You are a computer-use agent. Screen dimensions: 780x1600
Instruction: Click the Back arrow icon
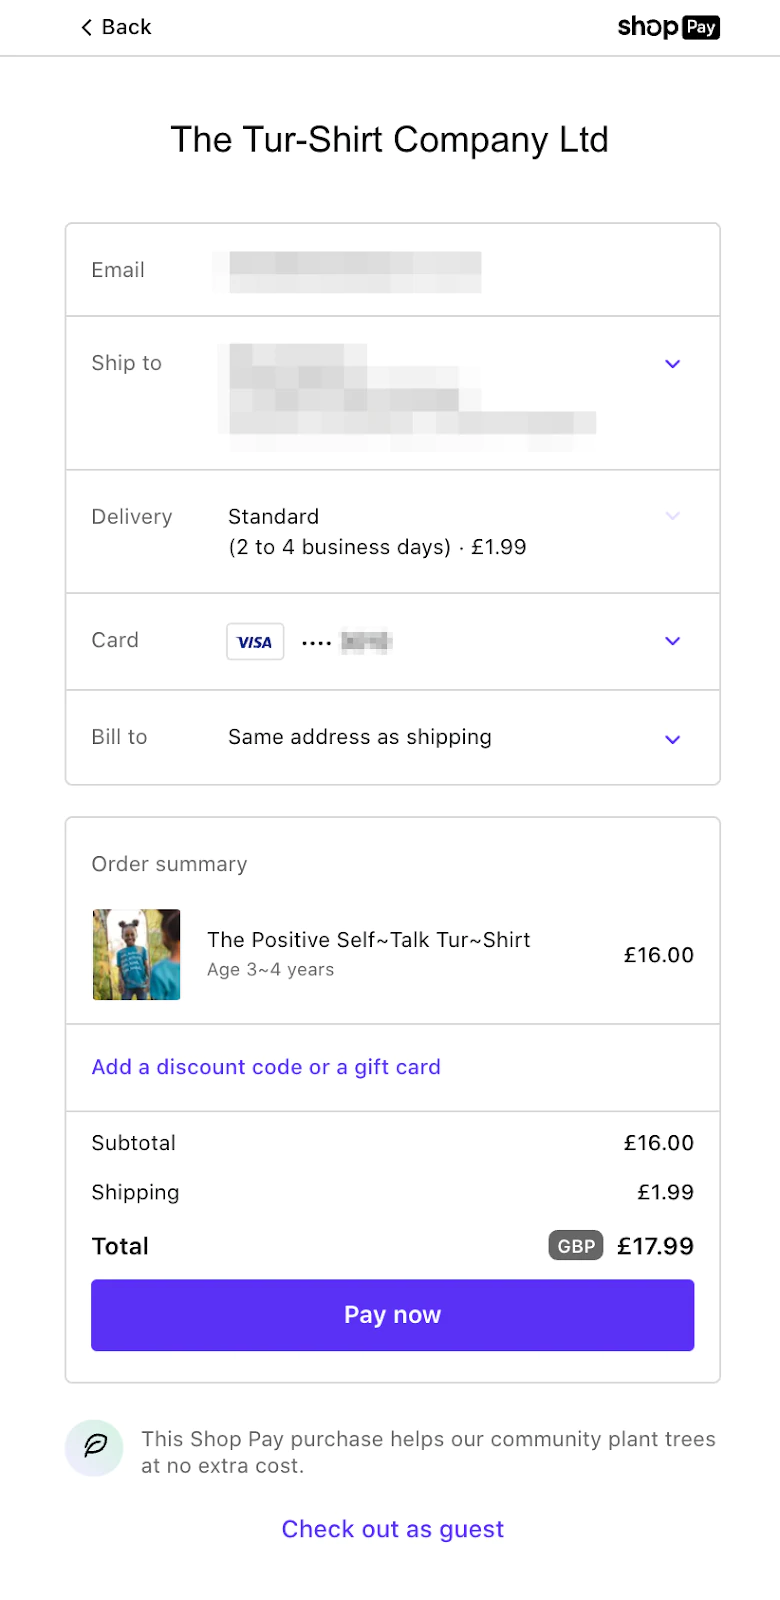[x=86, y=27]
